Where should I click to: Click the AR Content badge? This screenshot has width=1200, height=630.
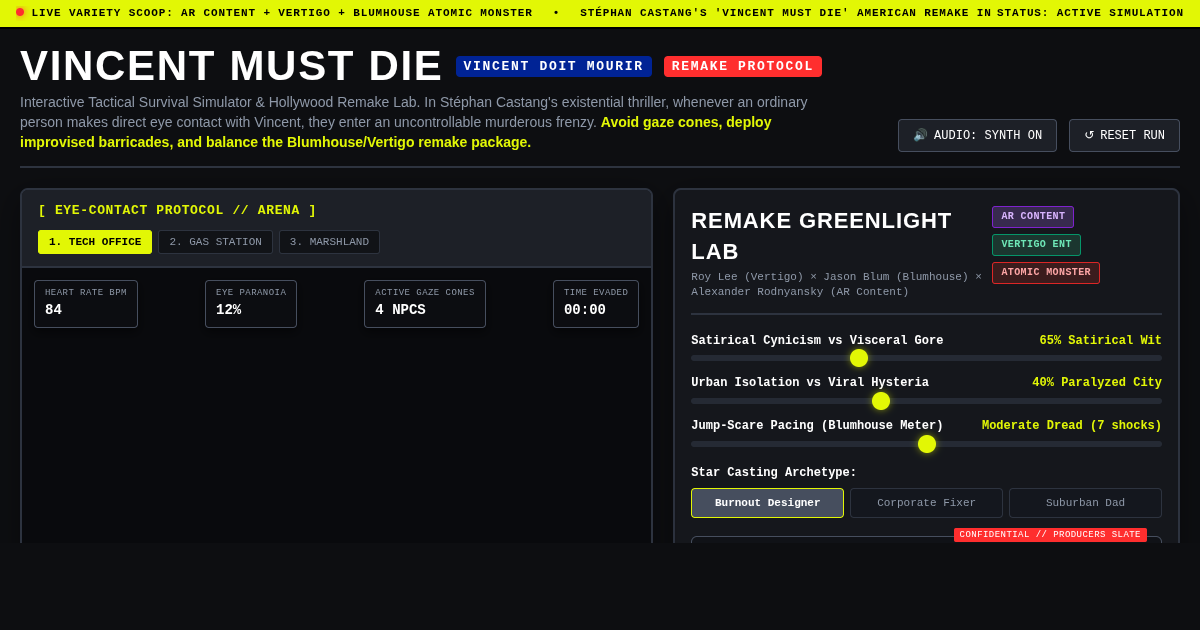coord(1033,217)
